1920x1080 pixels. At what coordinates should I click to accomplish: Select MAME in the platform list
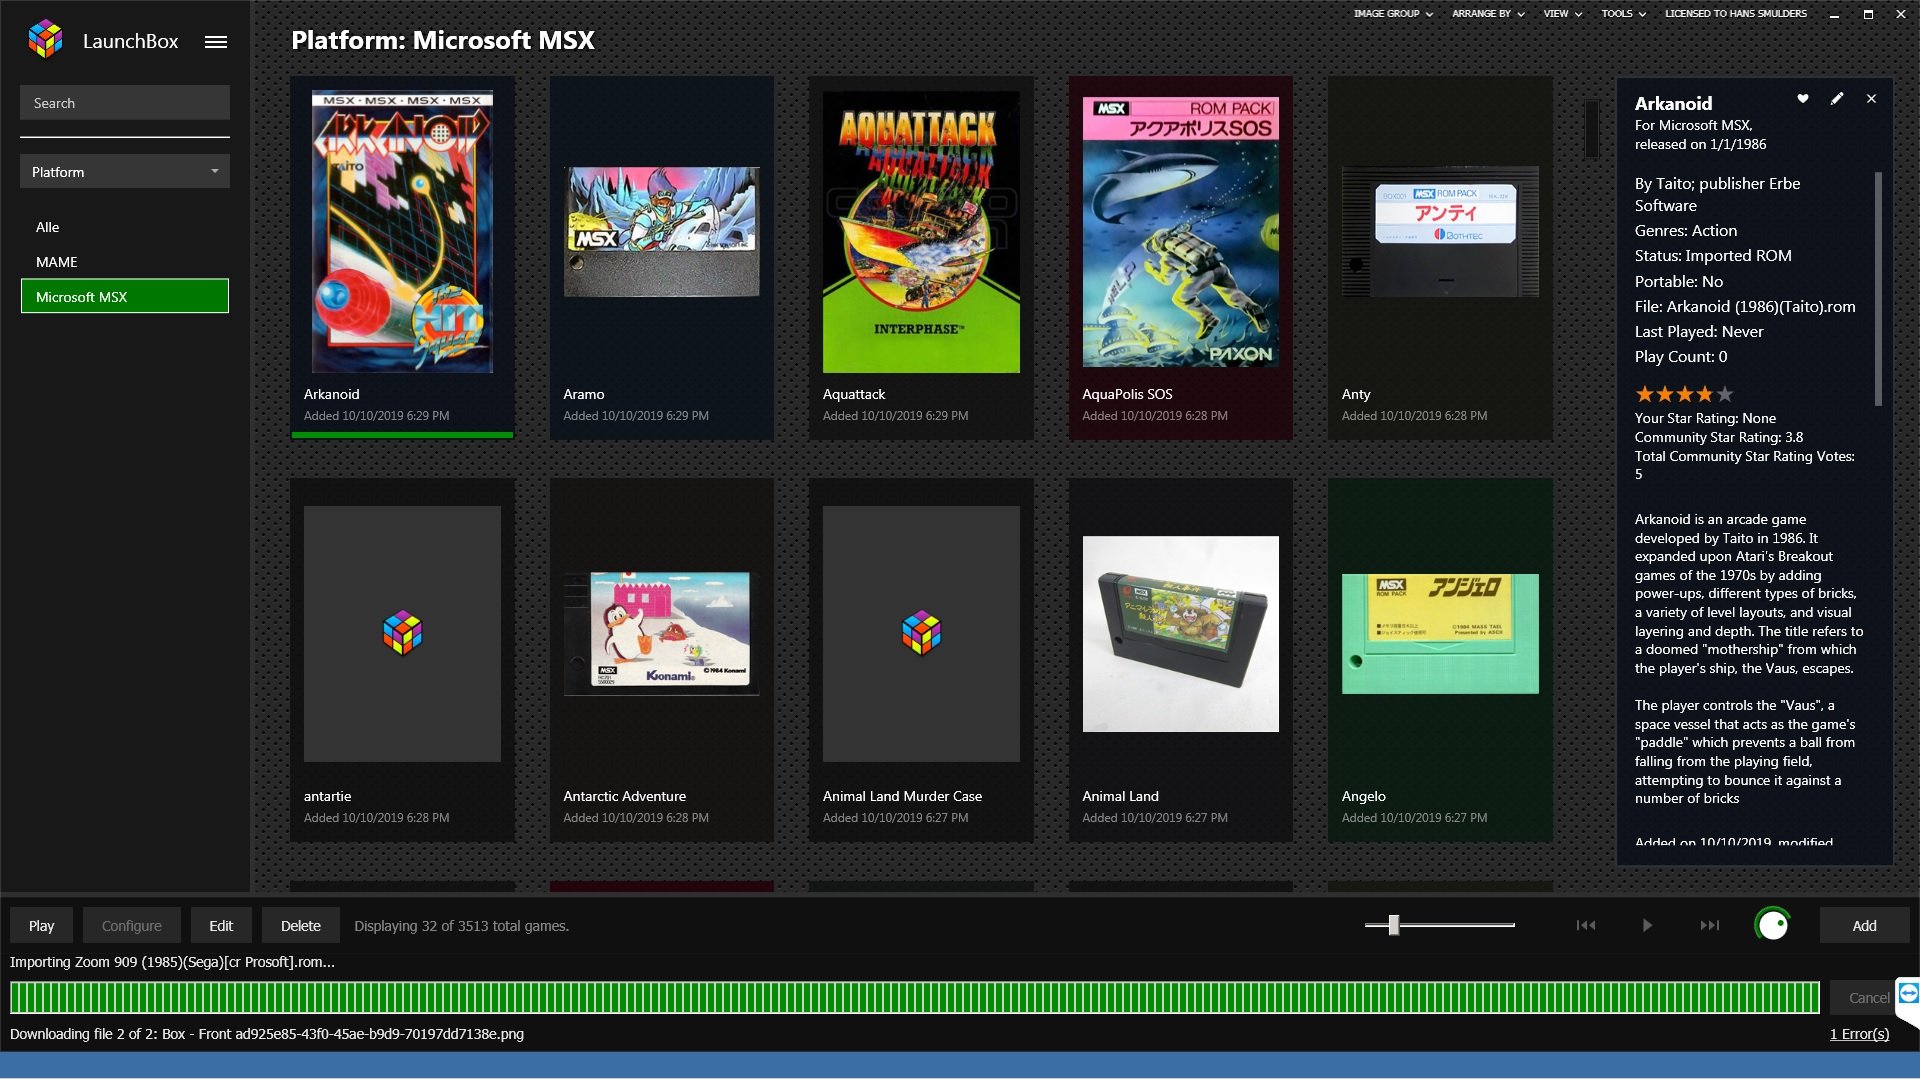[x=125, y=262]
